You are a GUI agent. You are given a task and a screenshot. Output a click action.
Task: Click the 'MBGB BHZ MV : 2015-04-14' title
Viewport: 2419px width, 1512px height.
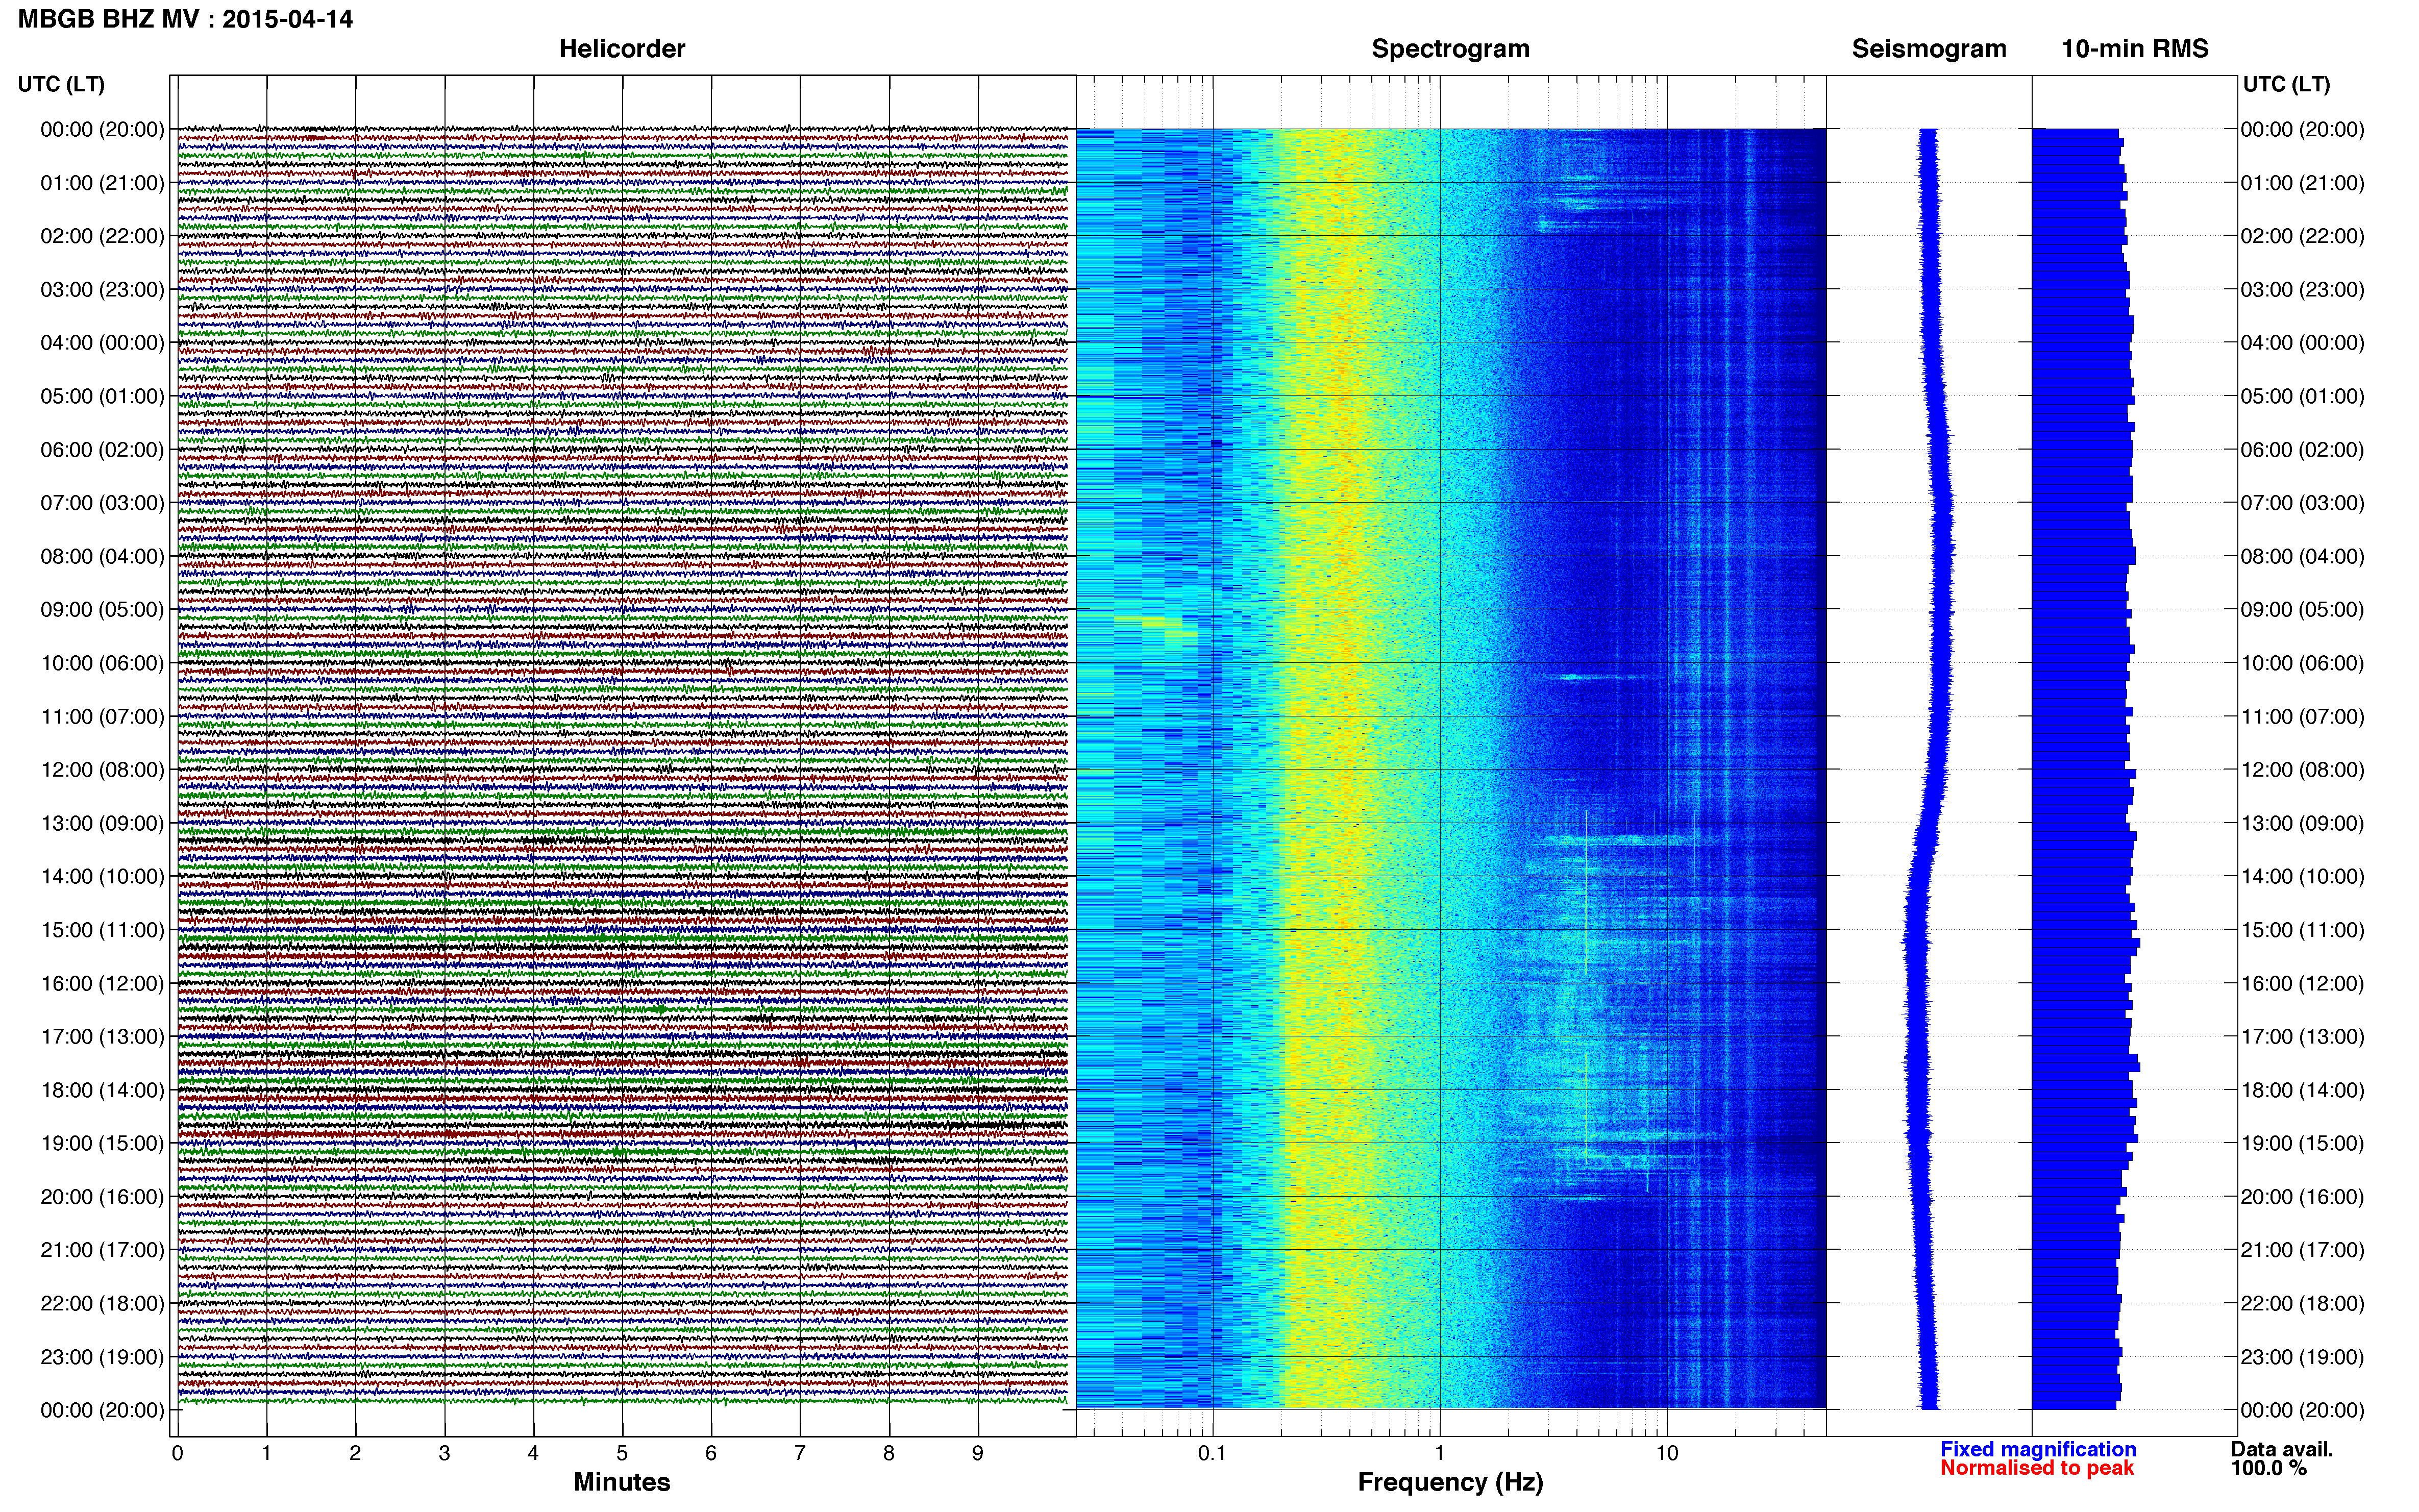click(x=185, y=19)
